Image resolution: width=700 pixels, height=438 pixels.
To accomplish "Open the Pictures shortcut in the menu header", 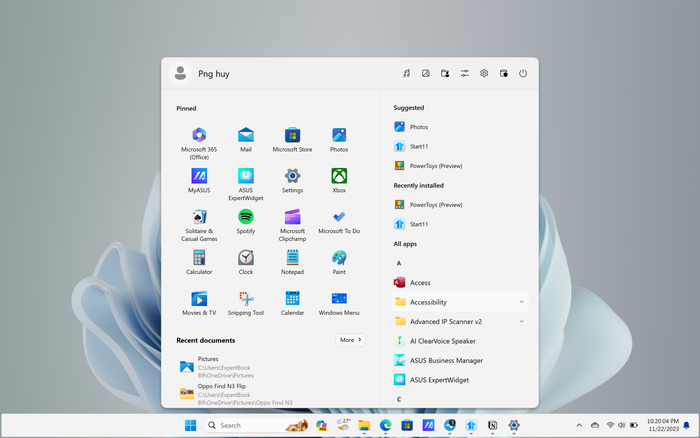I will click(x=426, y=73).
